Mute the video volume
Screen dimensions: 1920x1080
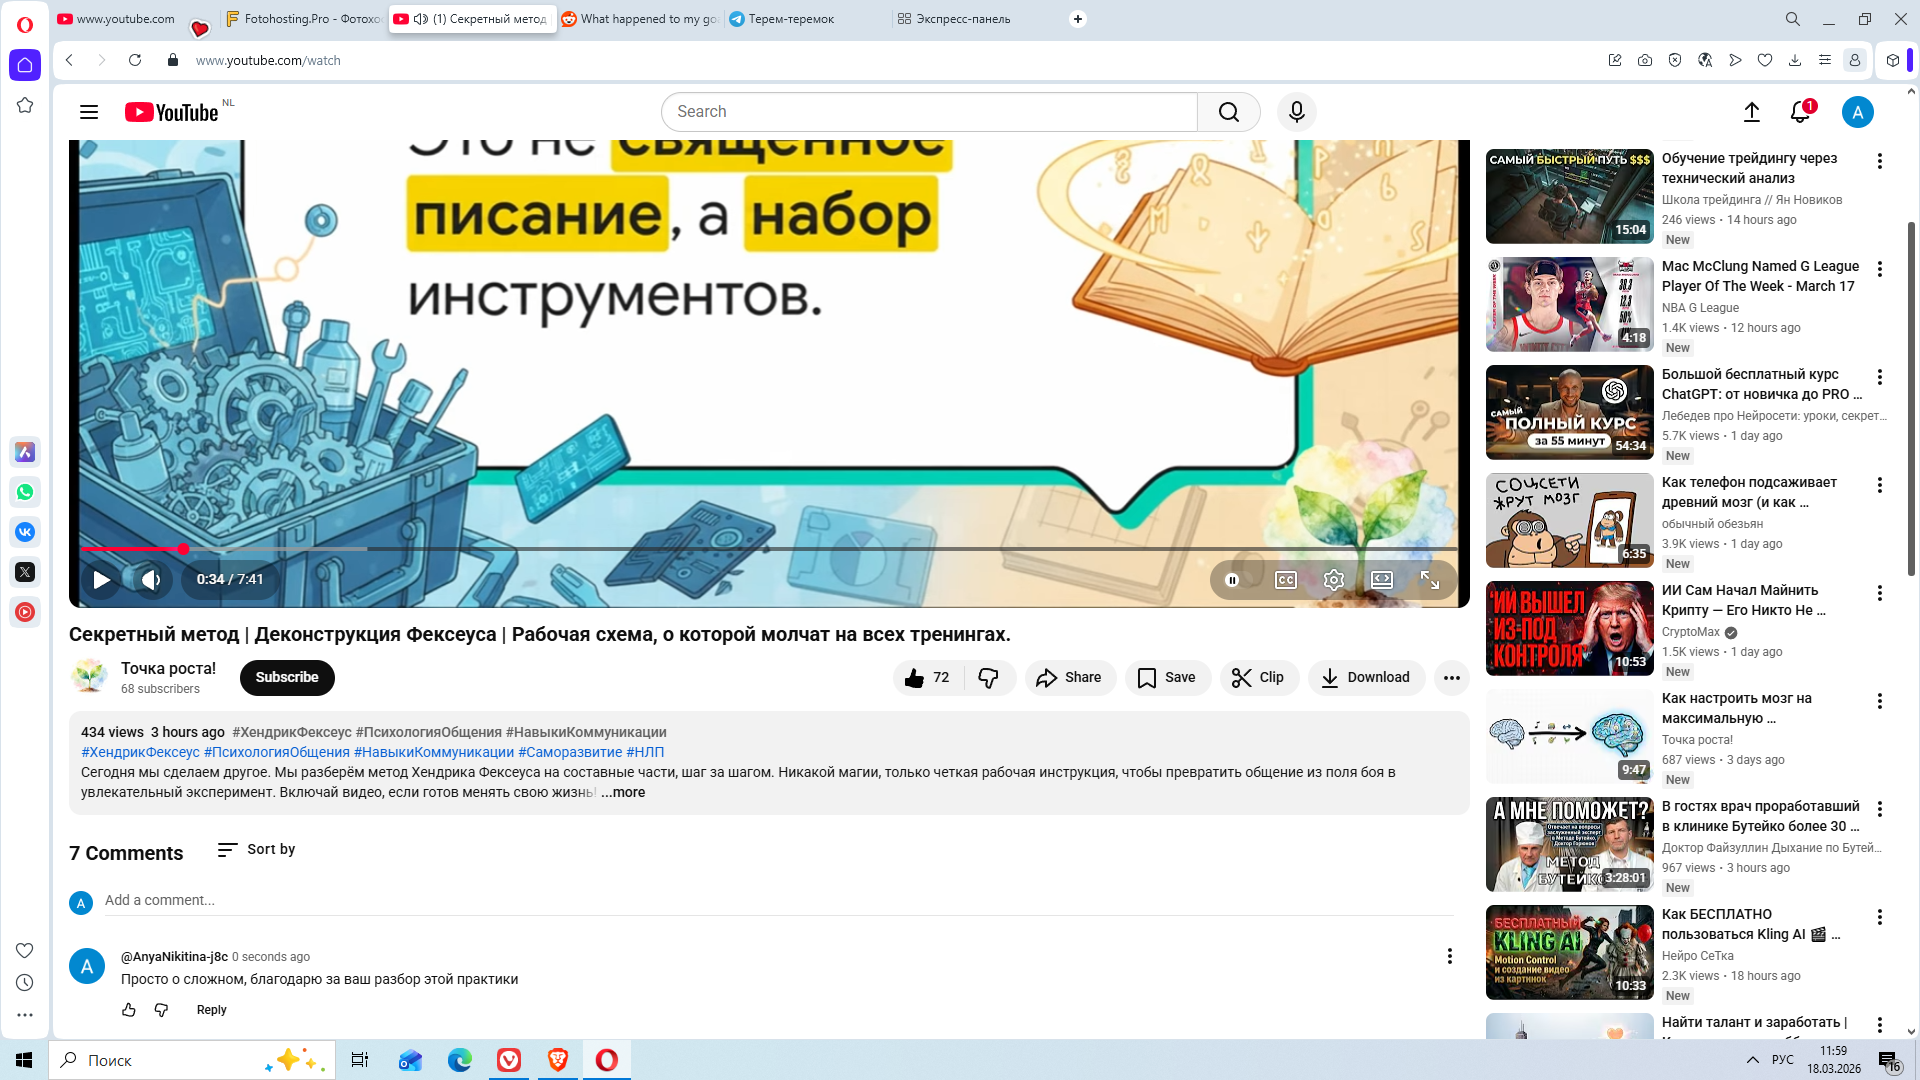click(x=150, y=579)
